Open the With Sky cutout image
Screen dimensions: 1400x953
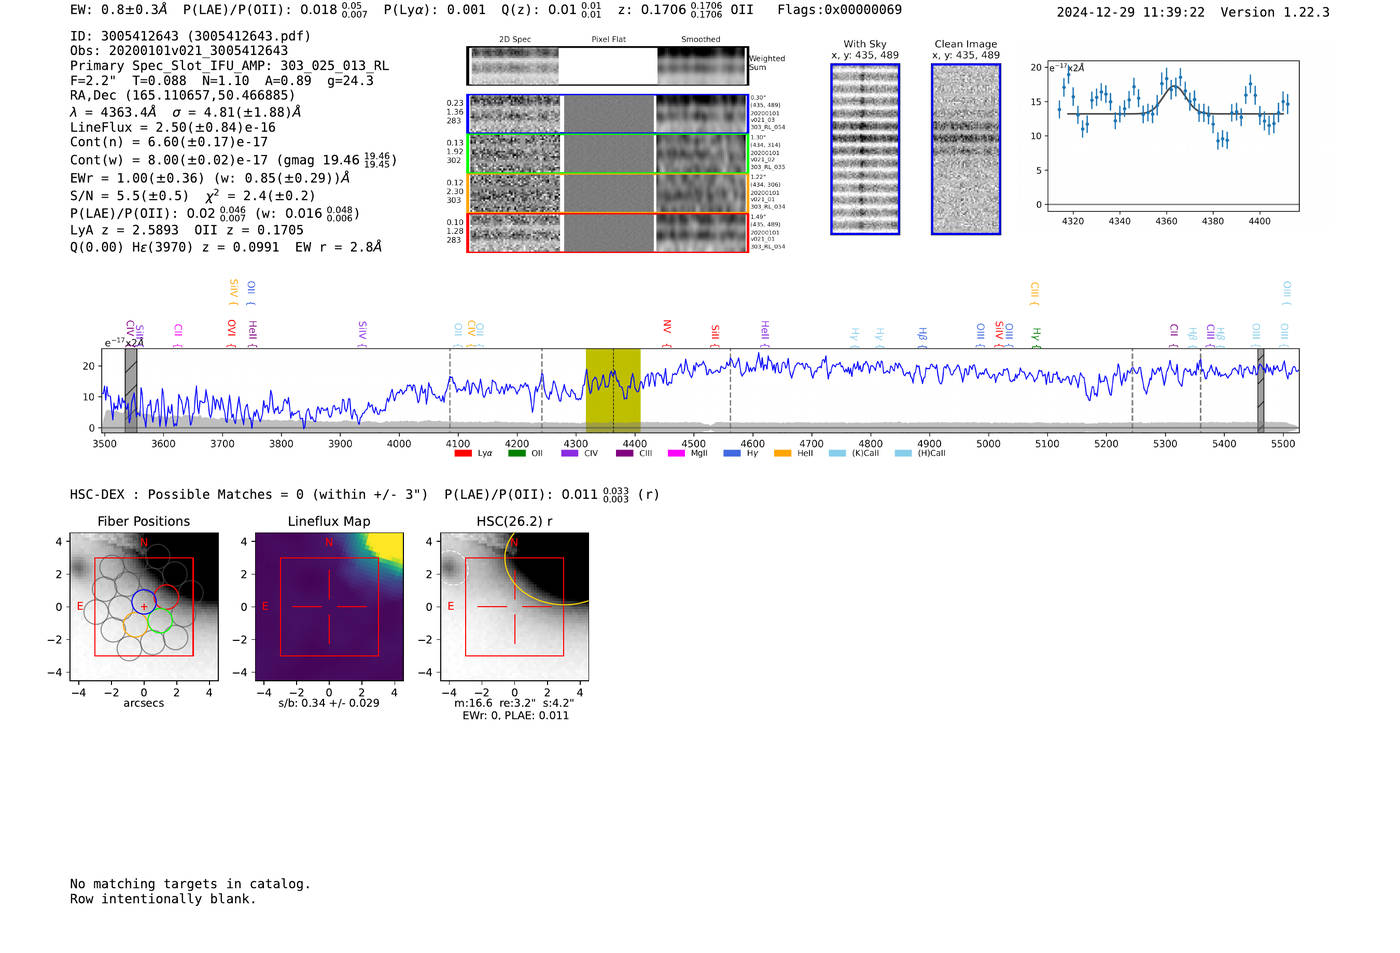pyautogui.click(x=865, y=149)
